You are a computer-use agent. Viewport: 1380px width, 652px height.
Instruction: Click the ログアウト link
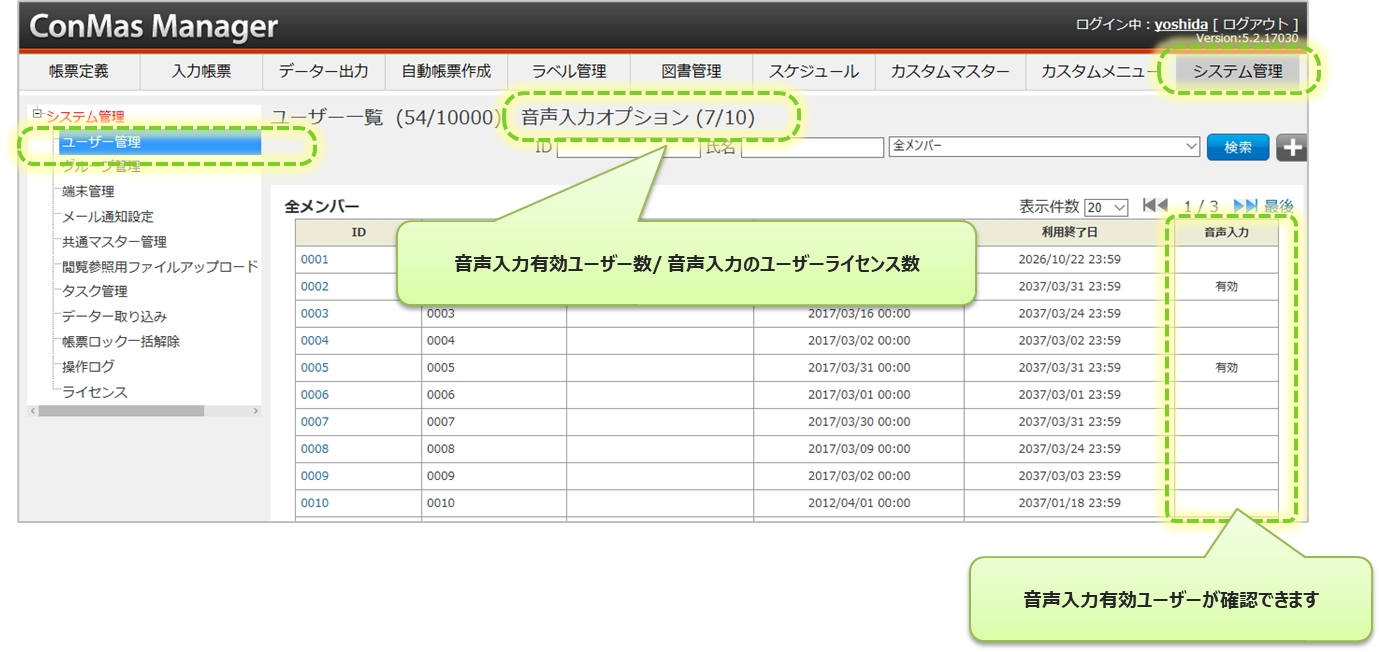1256,24
